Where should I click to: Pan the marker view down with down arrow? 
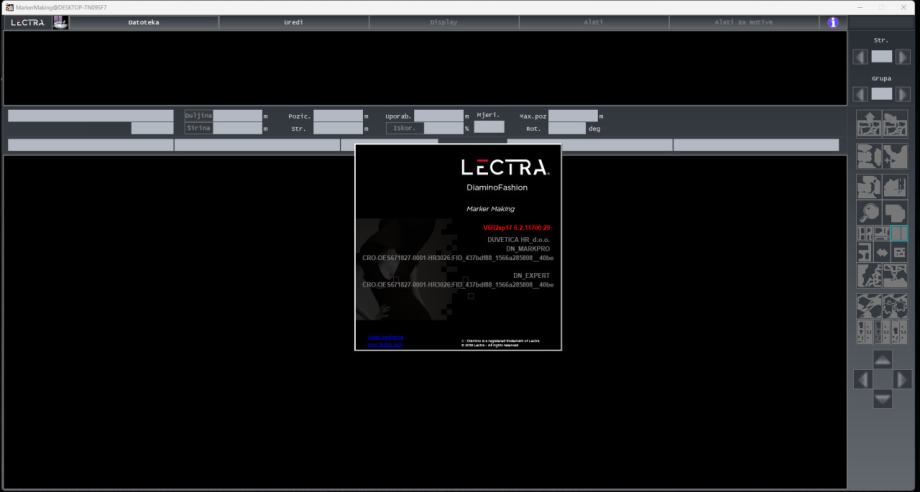coord(882,399)
